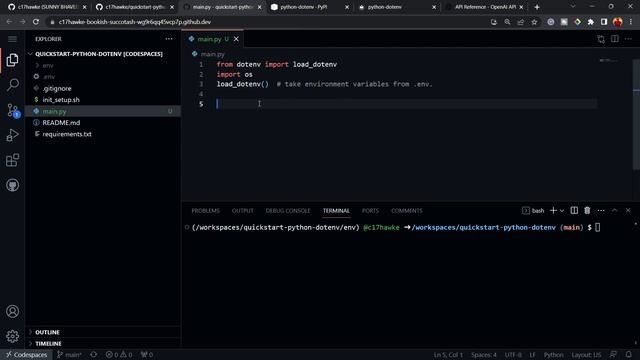The height and width of the screenshot is (360, 640).
Task: Switch to the Ports tab
Action: click(x=370, y=211)
